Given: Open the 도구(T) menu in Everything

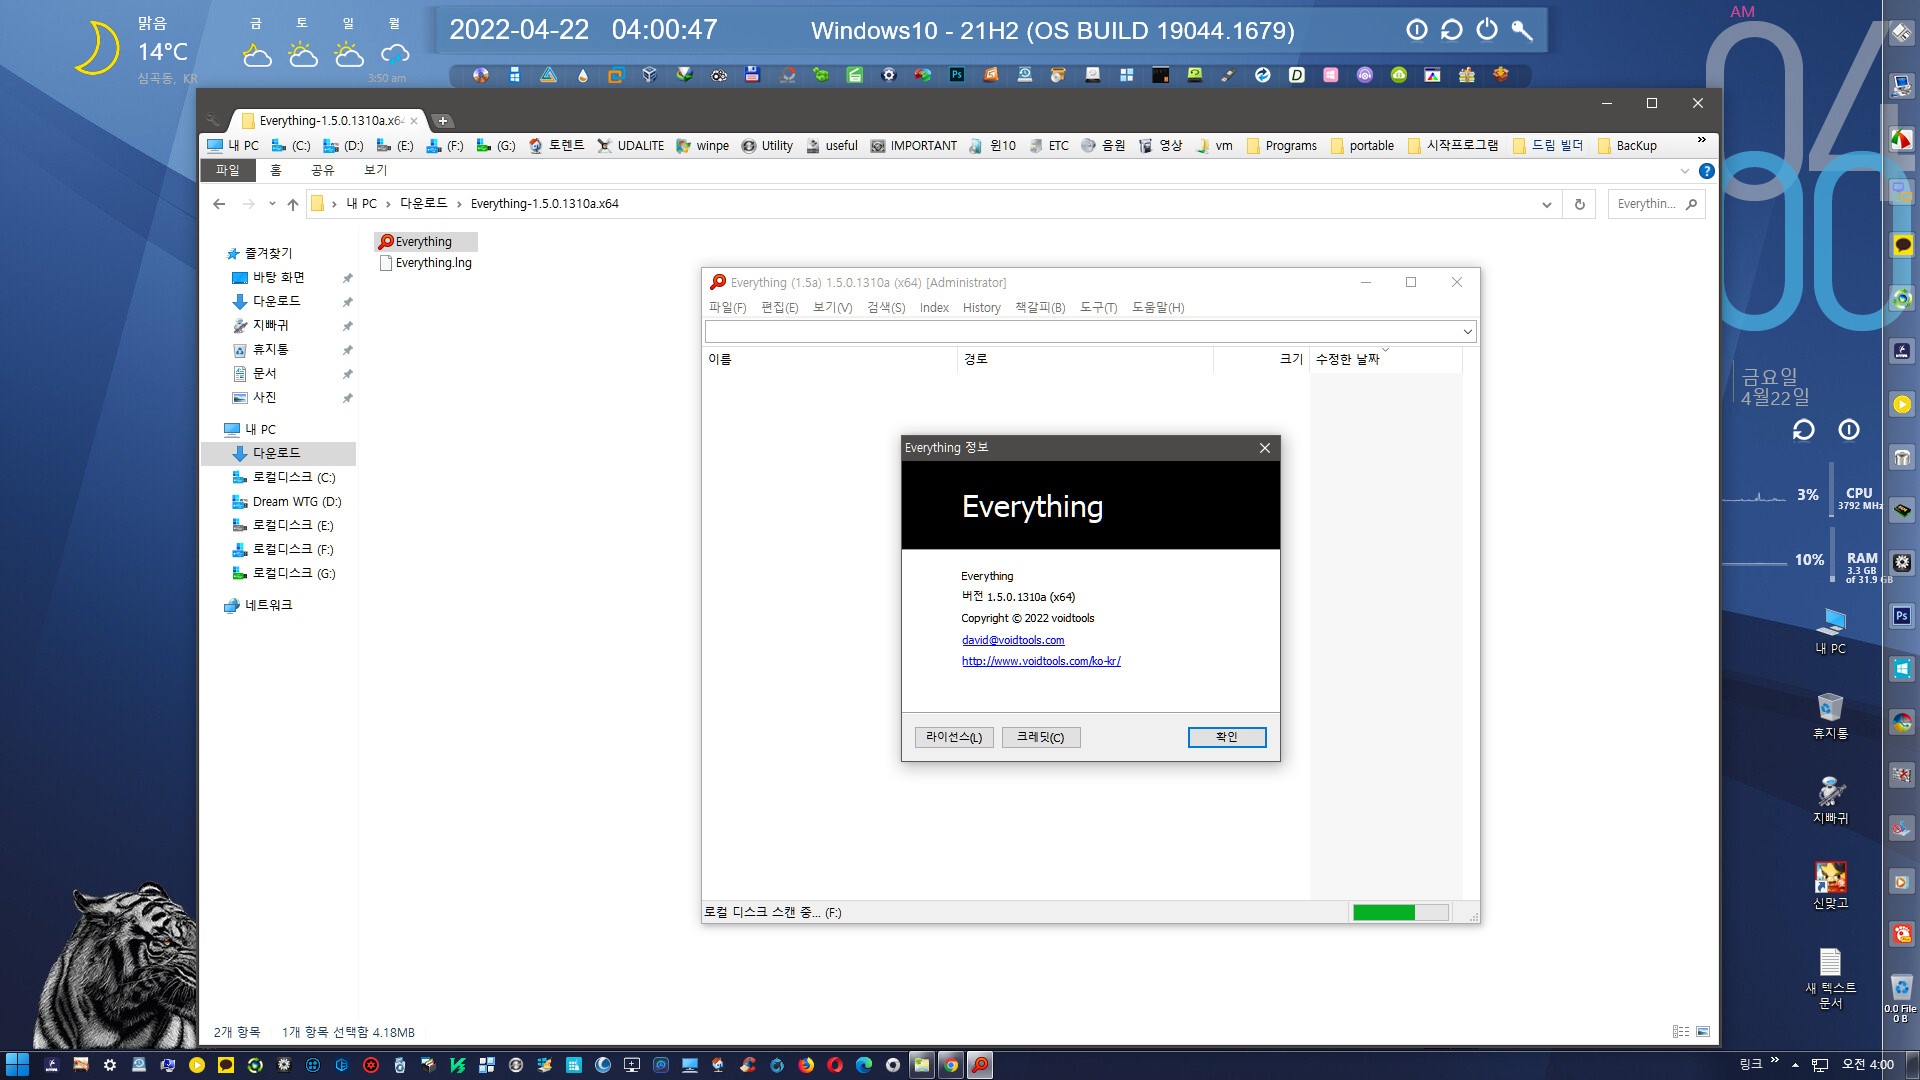Looking at the screenshot, I should point(1098,308).
